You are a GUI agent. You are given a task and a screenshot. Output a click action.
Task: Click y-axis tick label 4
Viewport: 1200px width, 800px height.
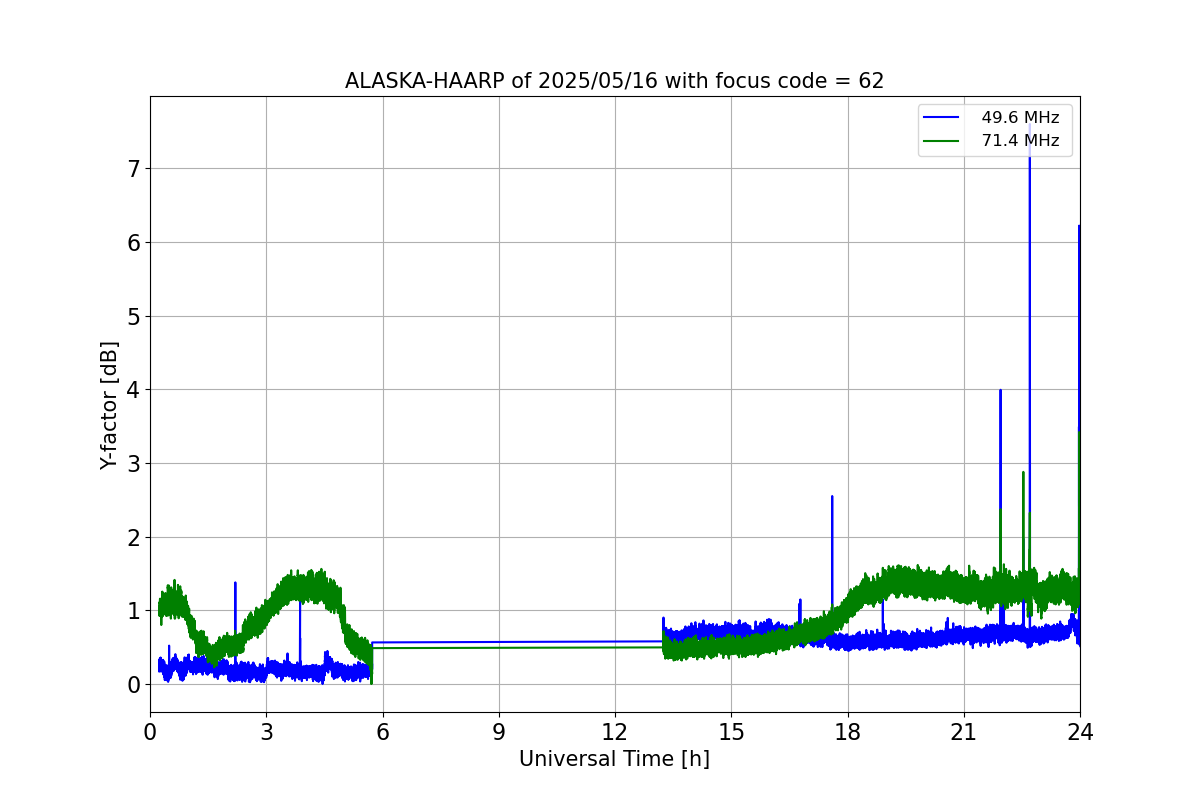[133, 390]
